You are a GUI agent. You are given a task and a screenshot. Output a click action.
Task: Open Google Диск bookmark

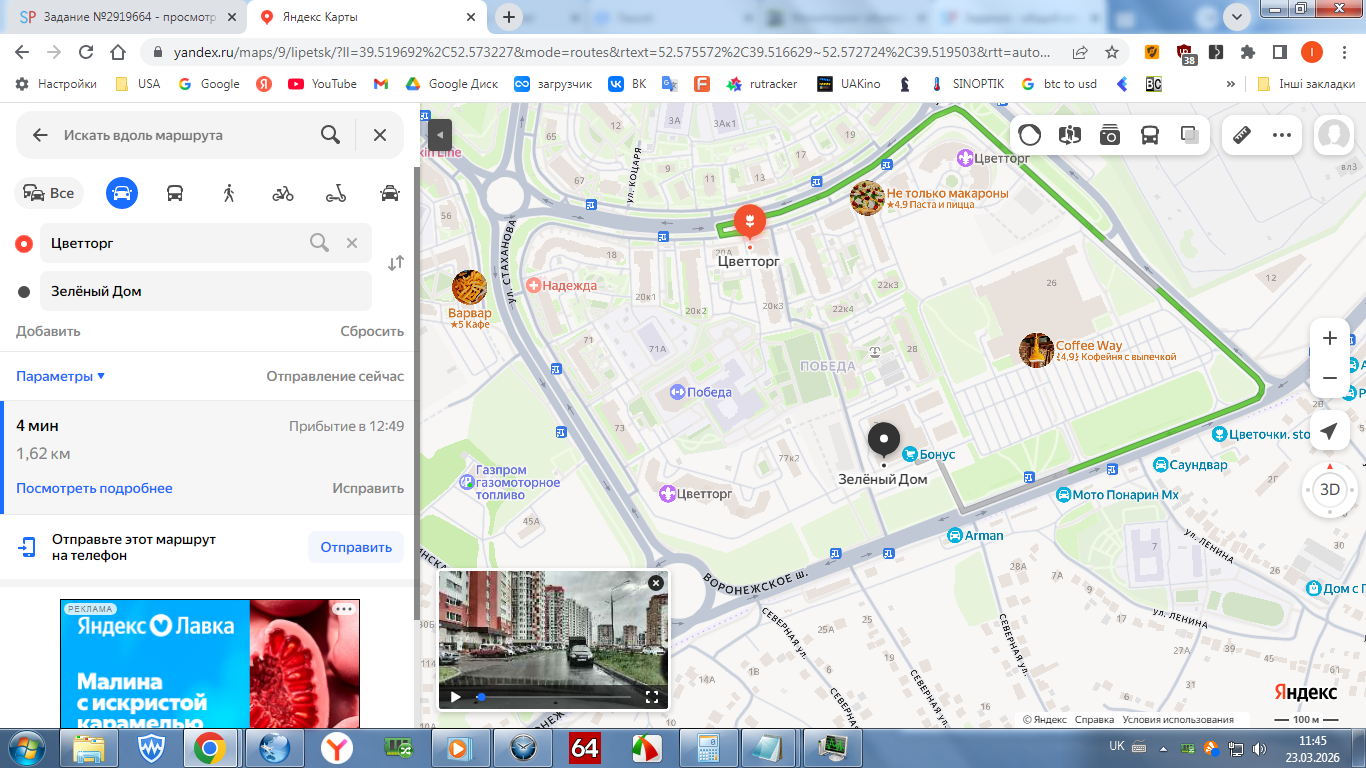click(451, 84)
